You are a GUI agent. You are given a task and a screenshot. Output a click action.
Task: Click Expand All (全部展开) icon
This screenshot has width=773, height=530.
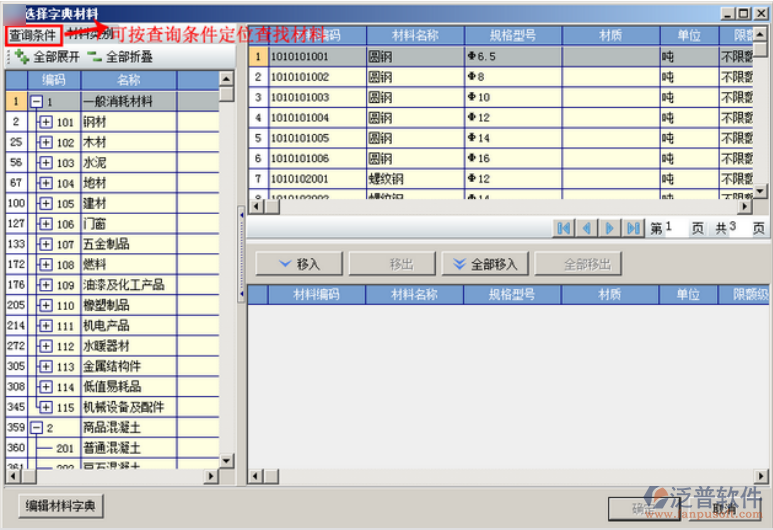[x=22, y=57]
